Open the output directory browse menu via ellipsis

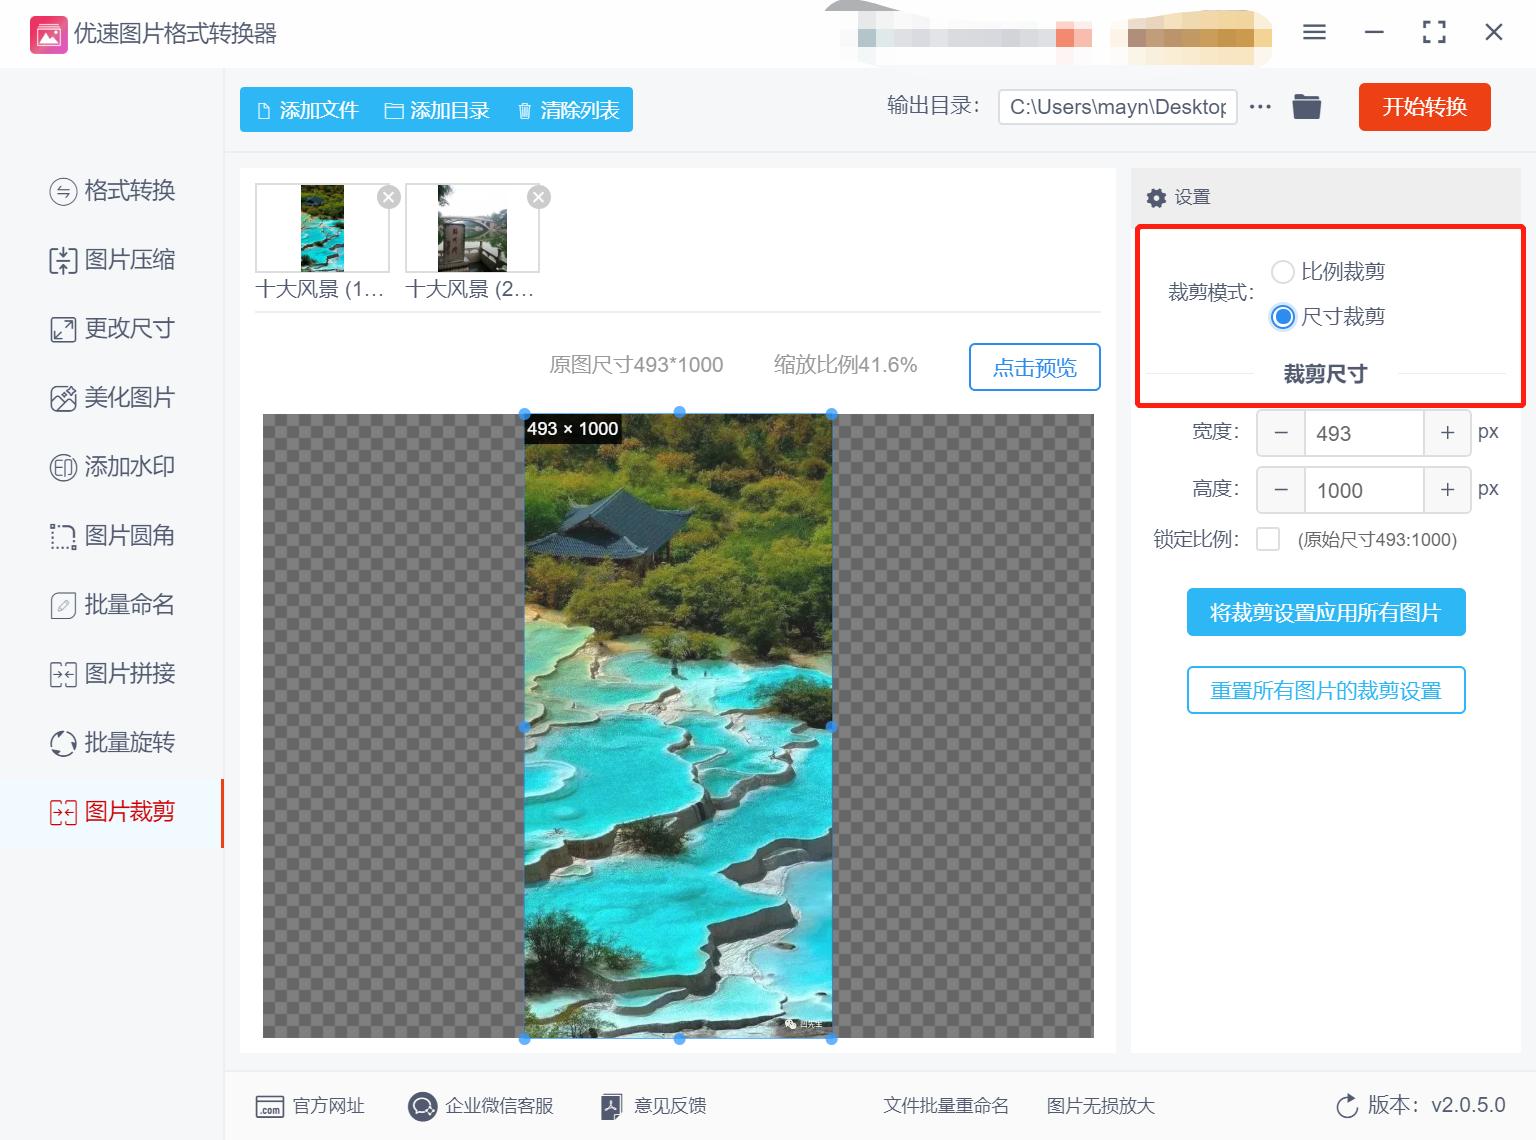(1259, 107)
